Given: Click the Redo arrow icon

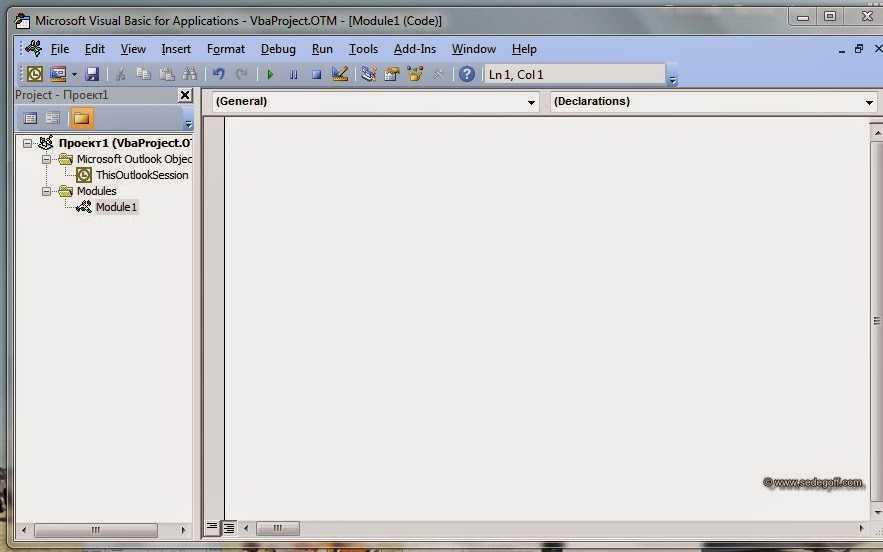Looking at the screenshot, I should click(242, 74).
